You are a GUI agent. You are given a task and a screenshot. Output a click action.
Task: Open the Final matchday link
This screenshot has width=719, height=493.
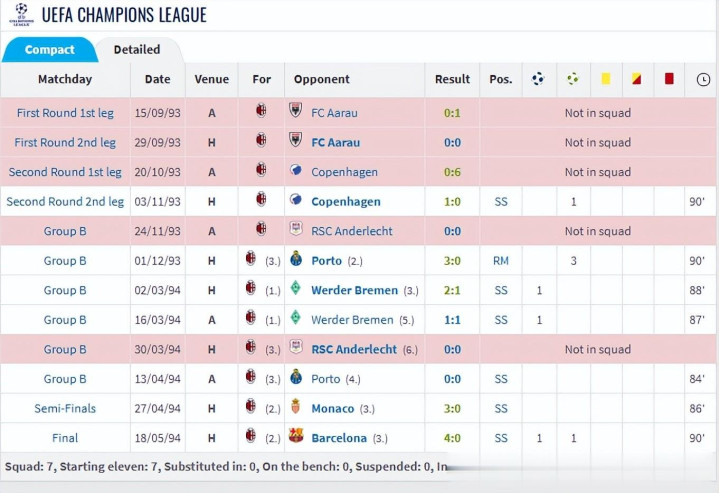click(x=65, y=438)
